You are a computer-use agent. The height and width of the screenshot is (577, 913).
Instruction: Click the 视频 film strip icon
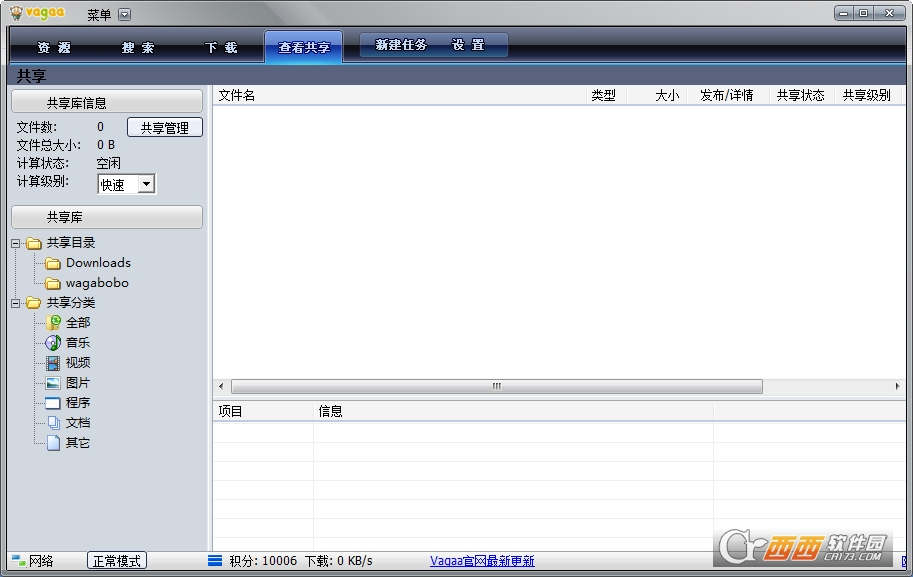[x=53, y=363]
